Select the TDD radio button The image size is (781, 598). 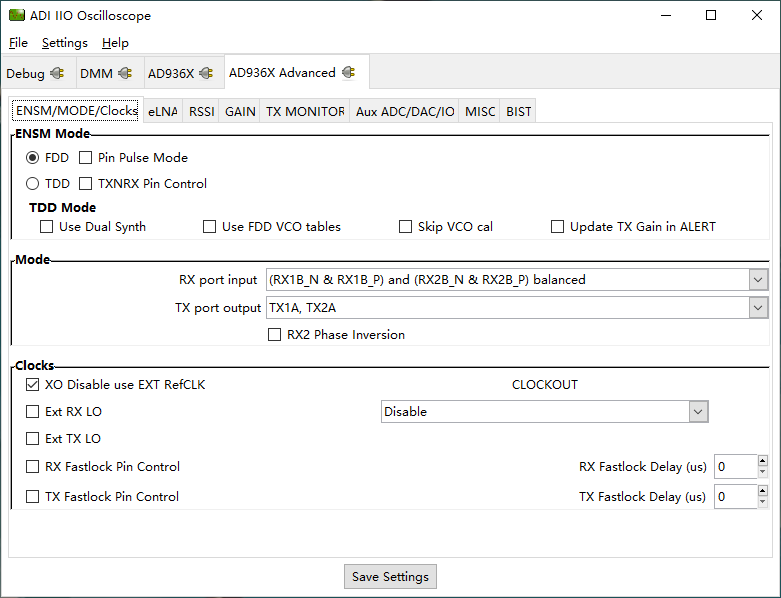tap(32, 184)
